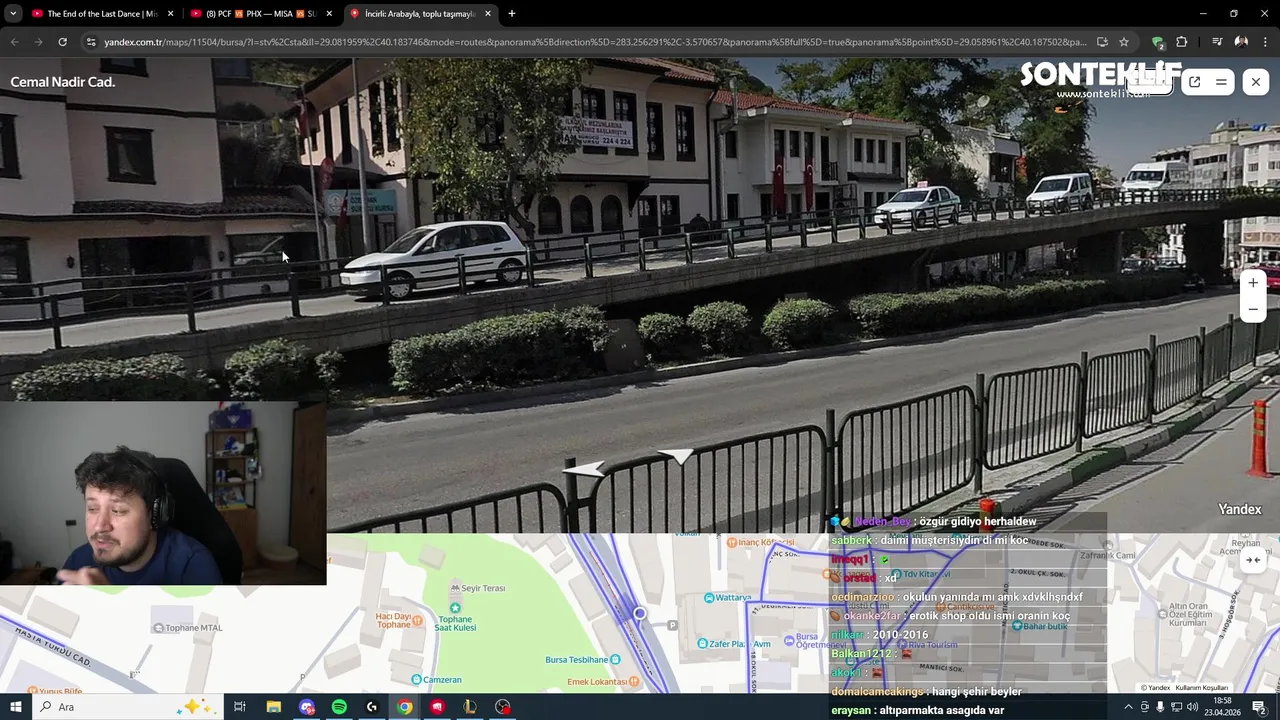Expand the minimap using the arrows button

[1252, 560]
